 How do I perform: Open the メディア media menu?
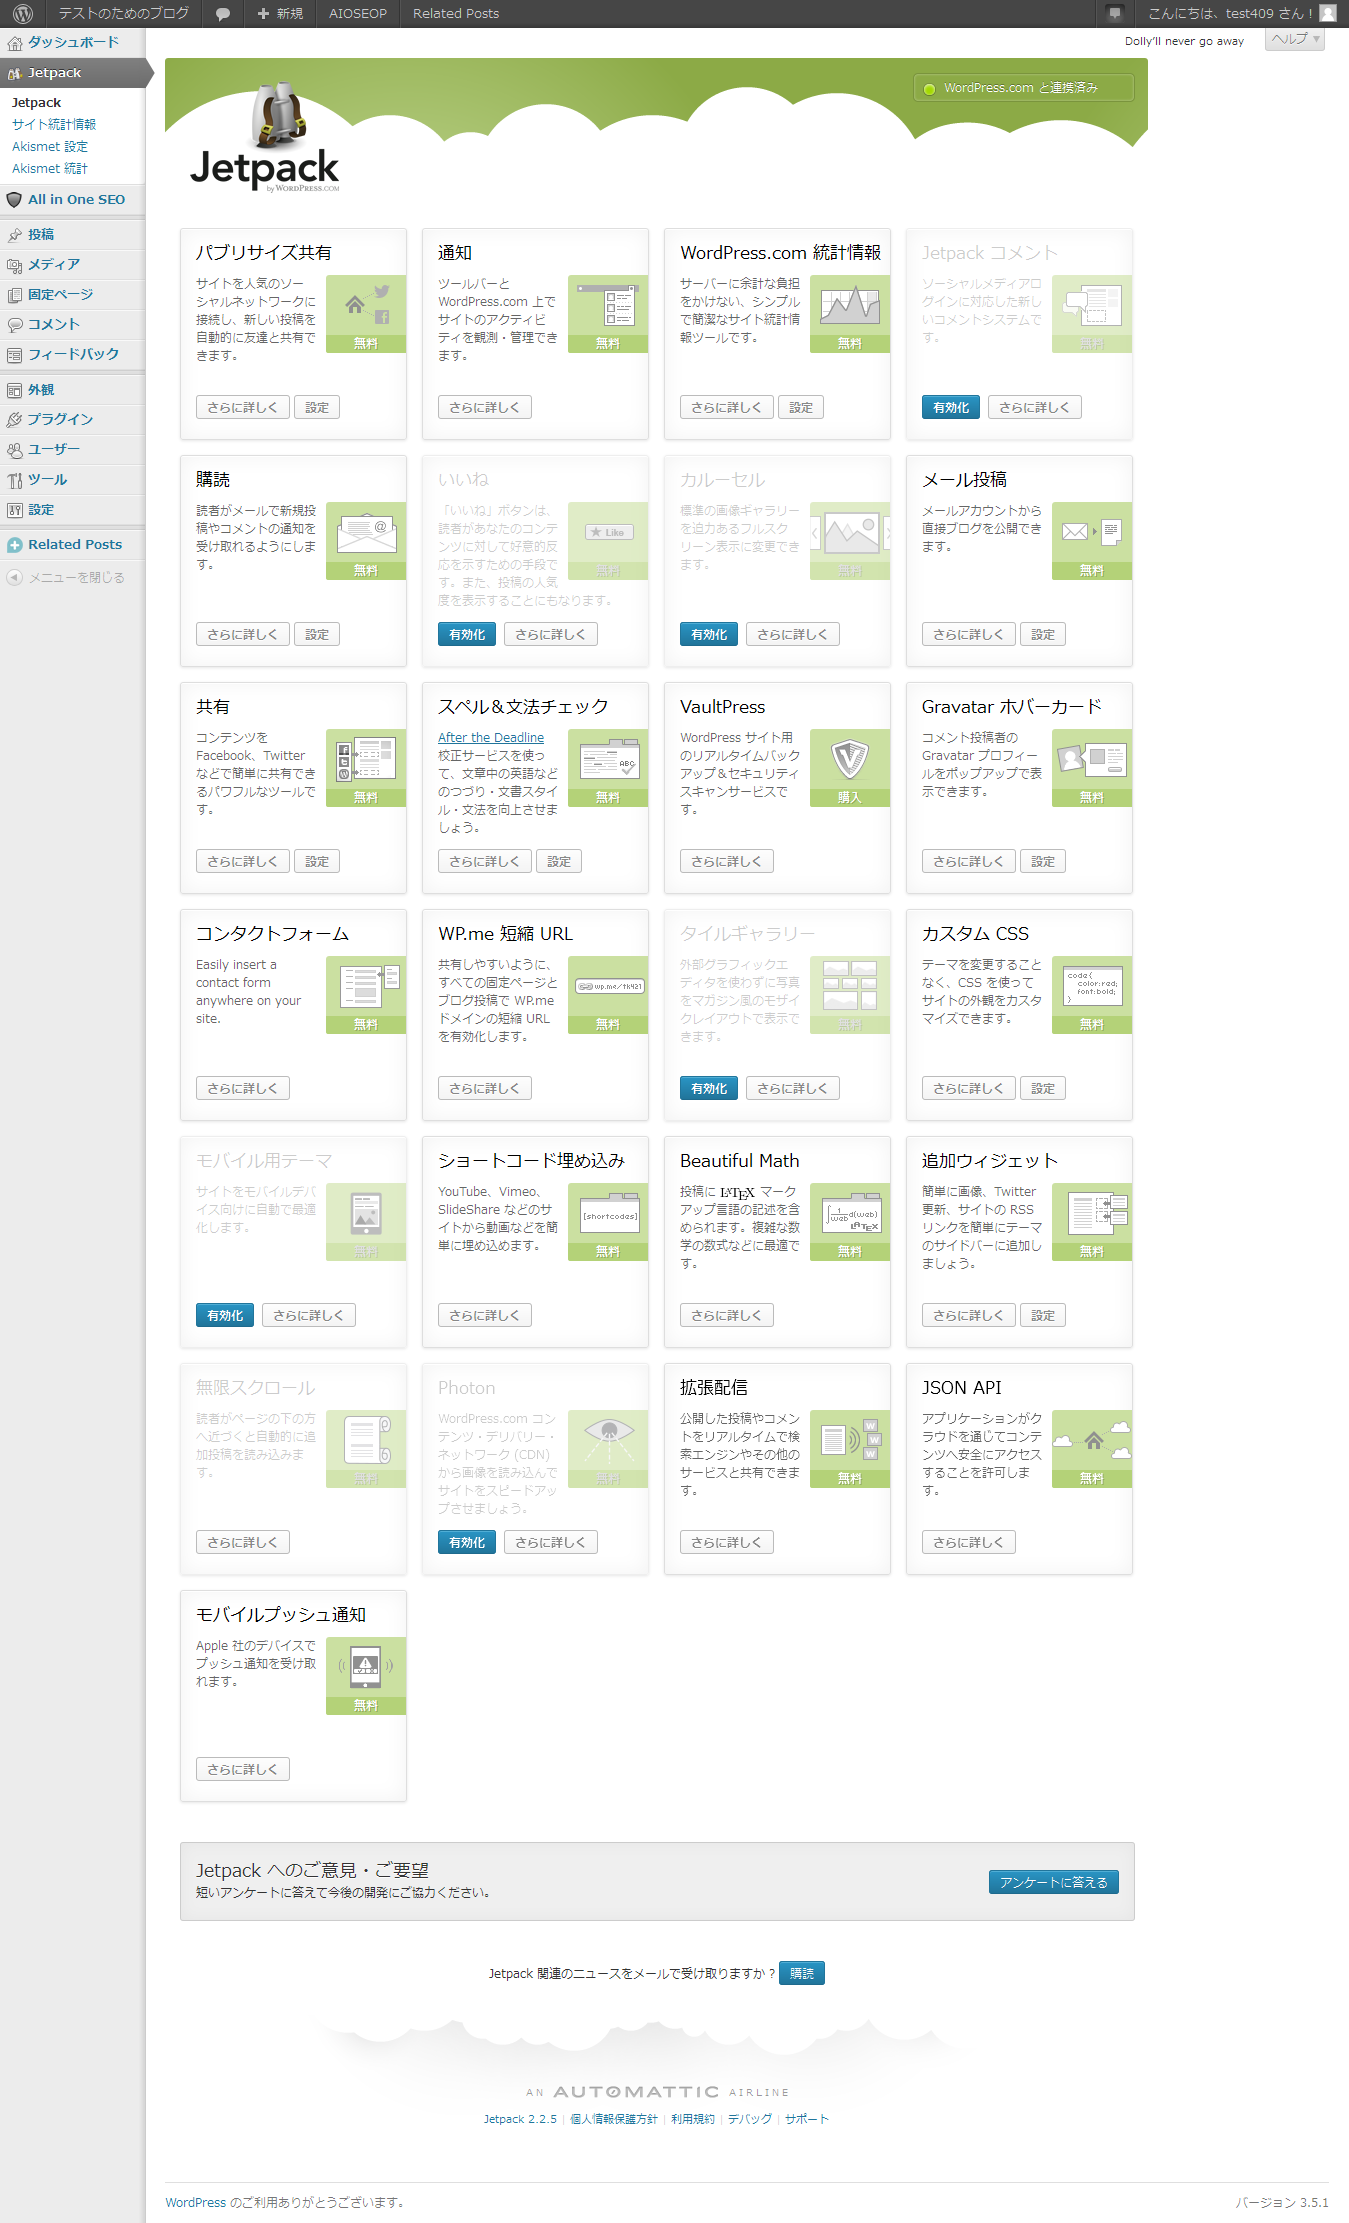coord(73,264)
